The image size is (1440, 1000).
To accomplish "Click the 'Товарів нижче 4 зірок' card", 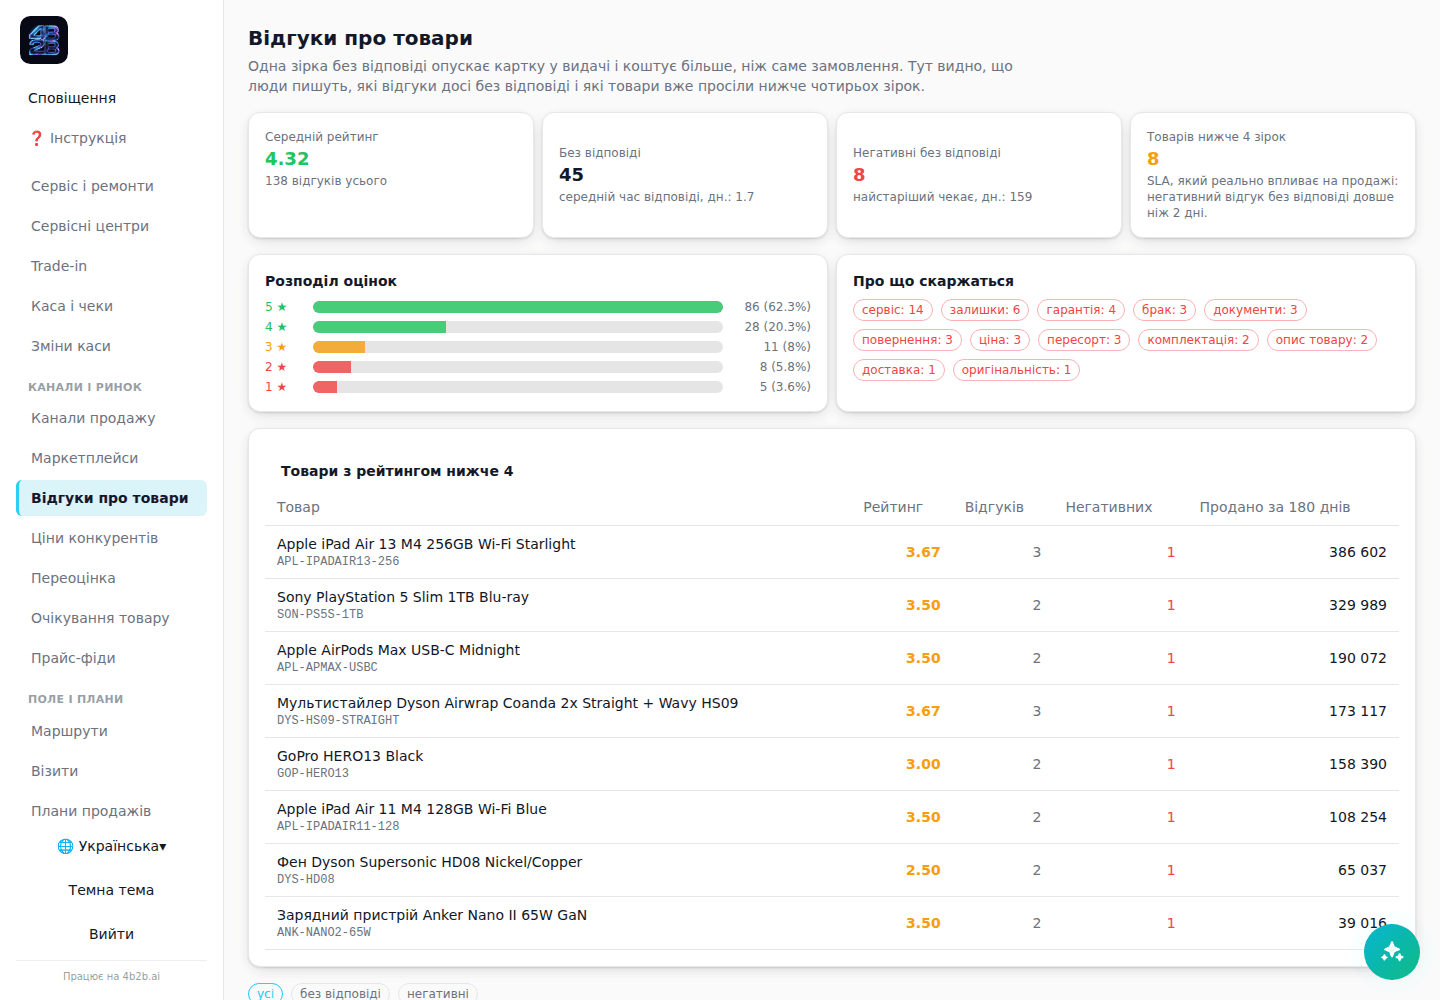I will (x=1273, y=175).
